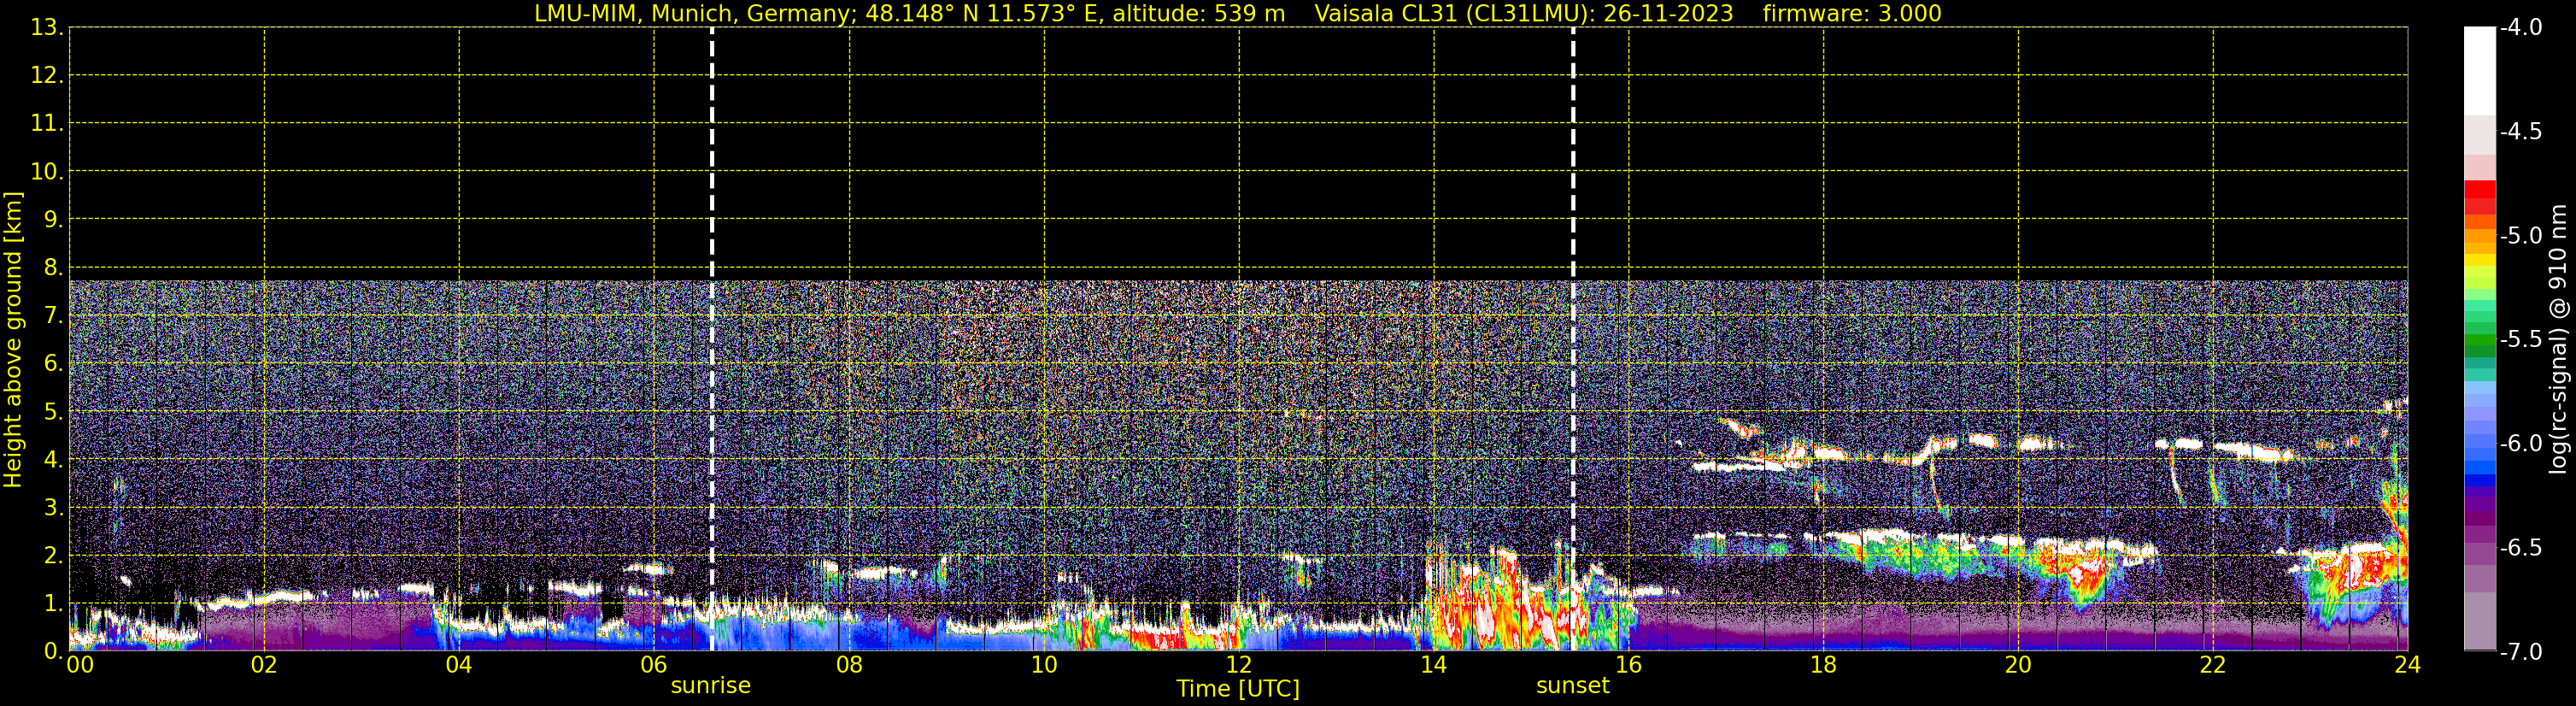
Task: Click the '06' tick on the time axis
Action: pos(654,665)
